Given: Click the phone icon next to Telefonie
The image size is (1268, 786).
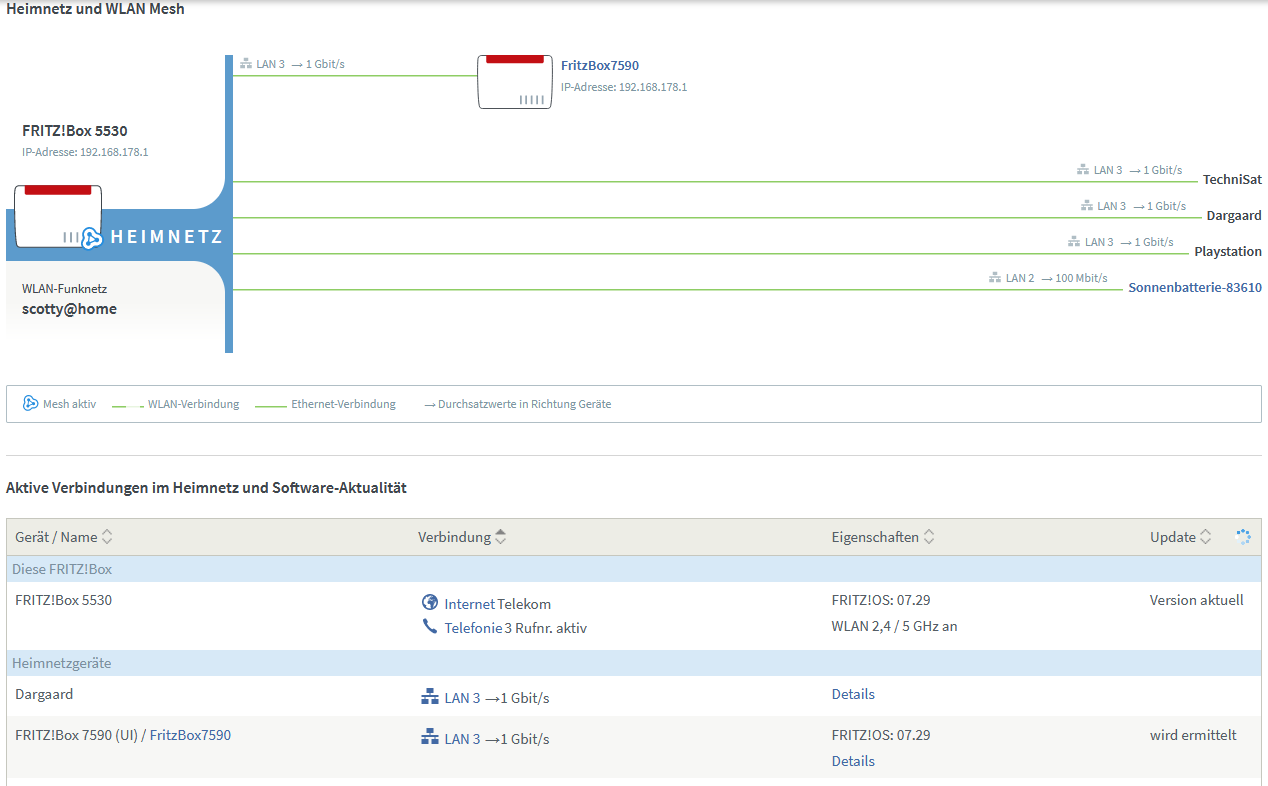Looking at the screenshot, I should pyautogui.click(x=430, y=627).
